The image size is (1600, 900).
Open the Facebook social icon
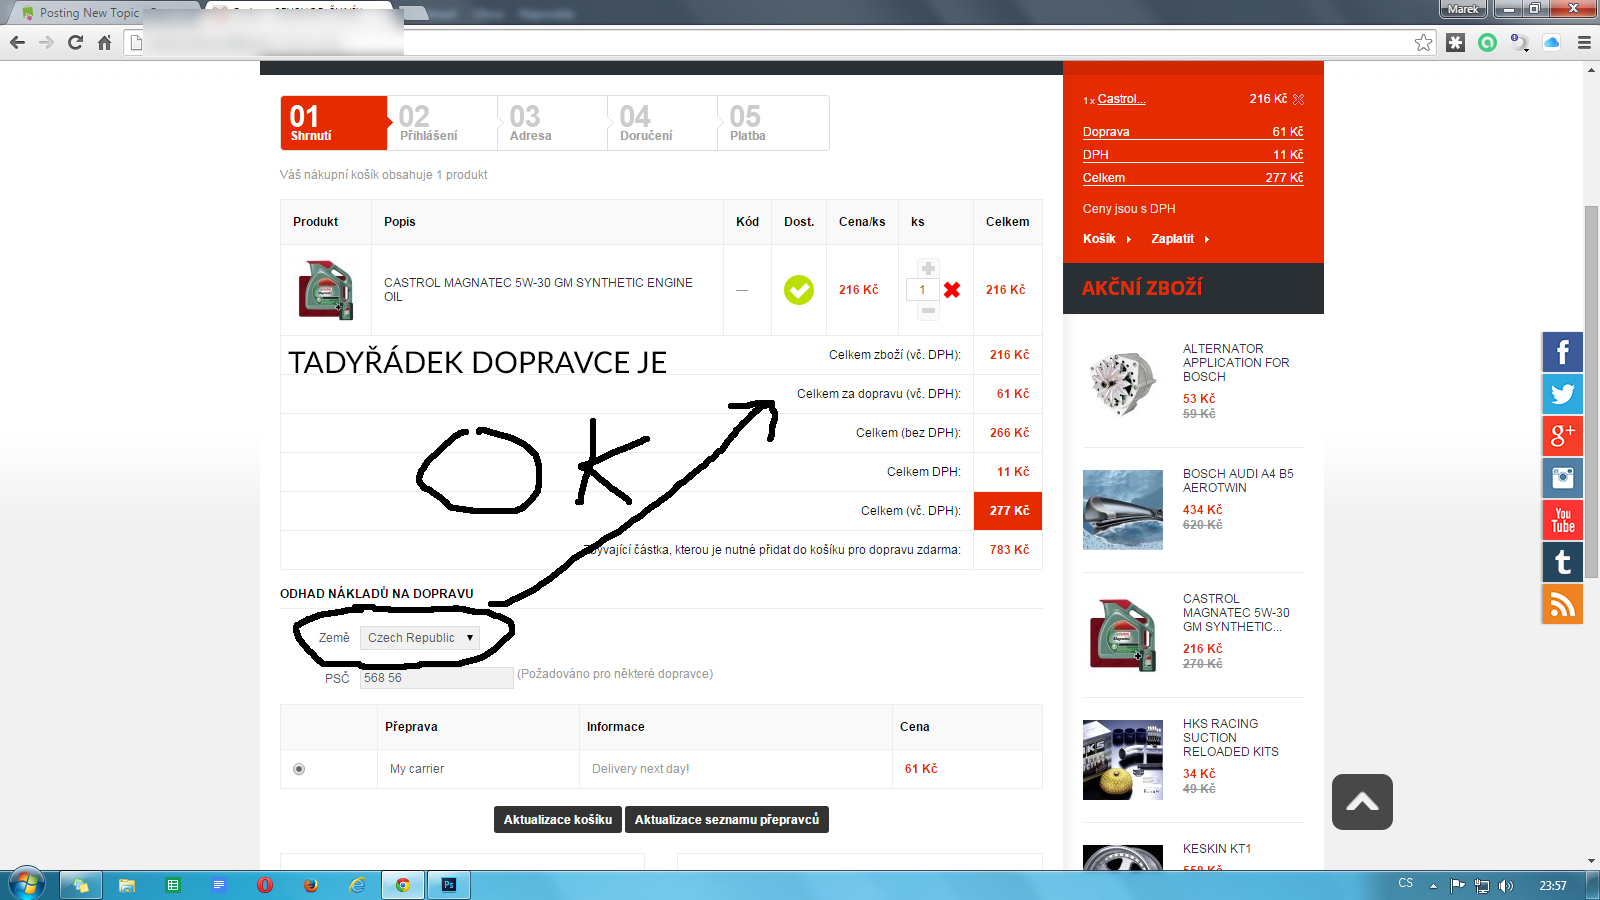click(1562, 352)
